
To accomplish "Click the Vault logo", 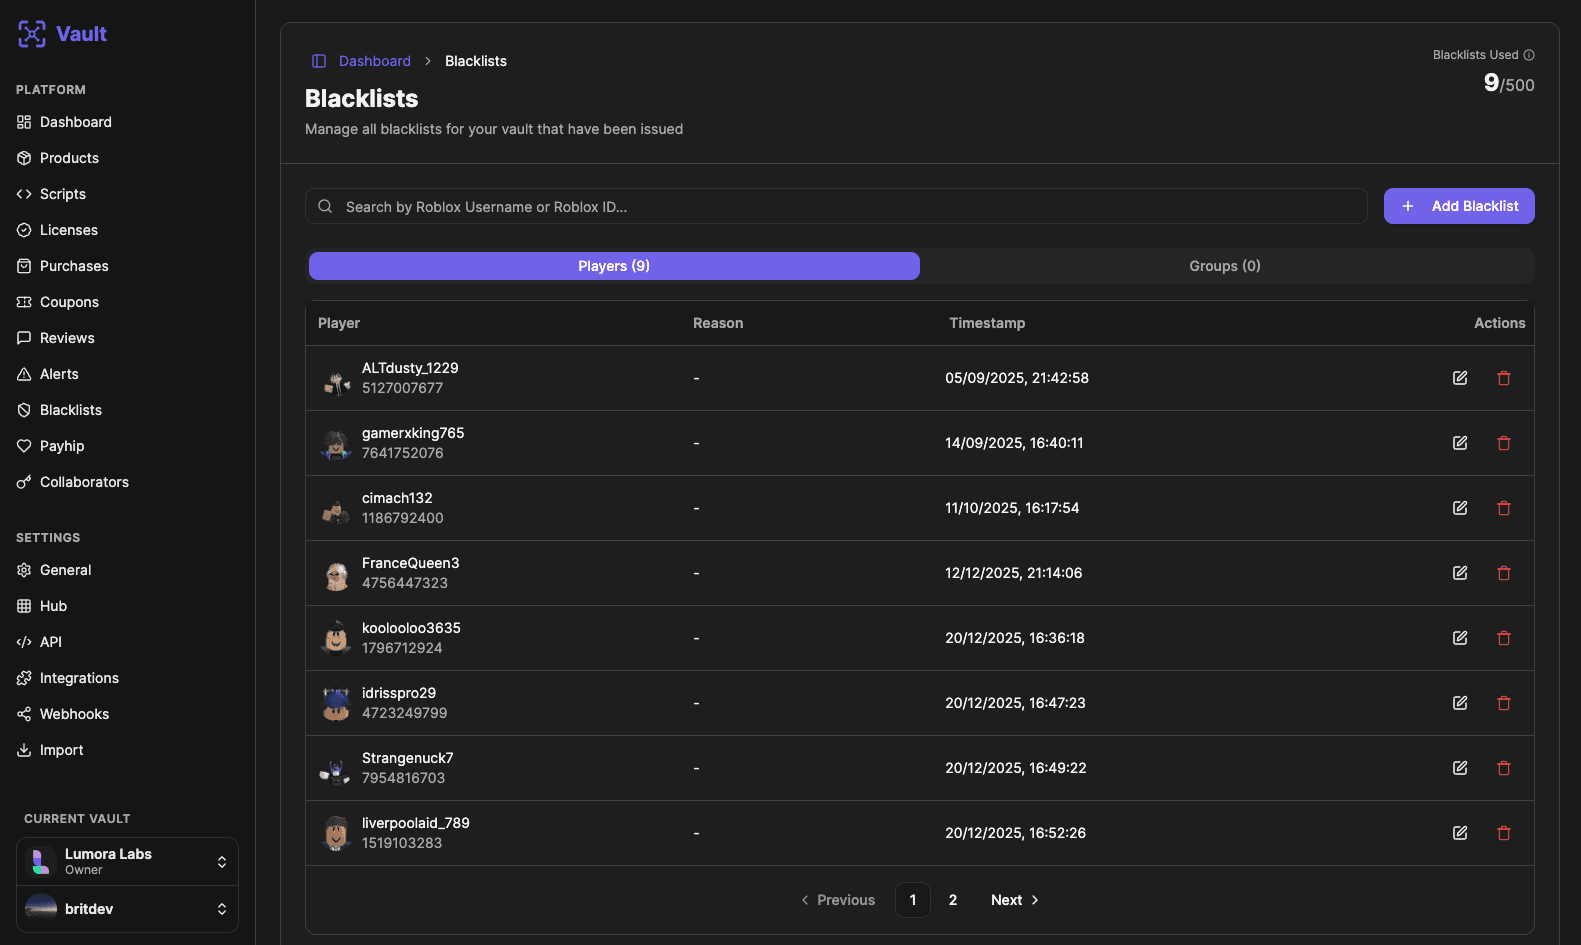I will point(62,34).
